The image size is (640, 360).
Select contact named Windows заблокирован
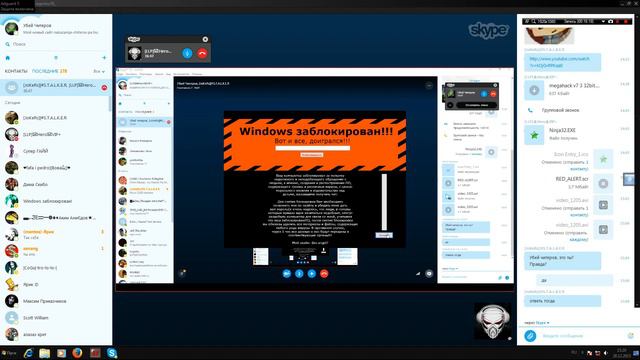tap(56, 201)
